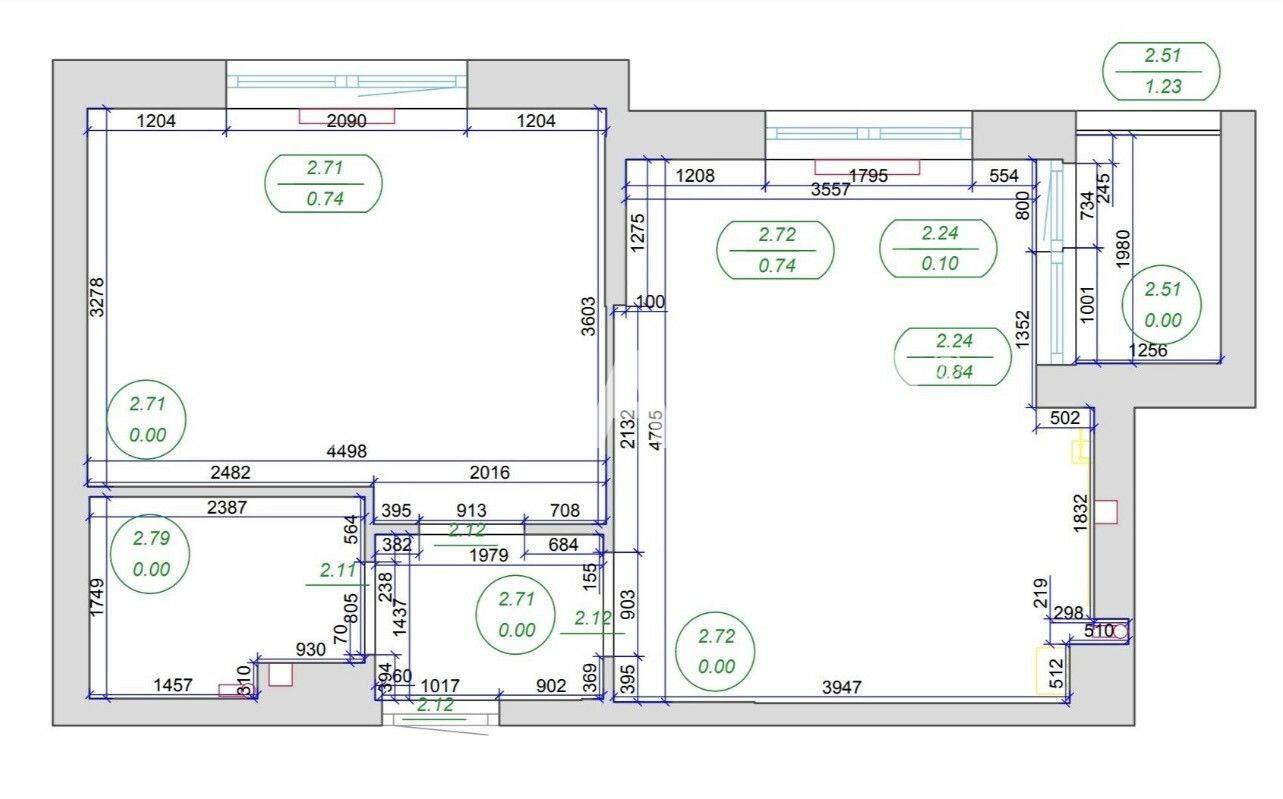Select the 3278 left wall dimension
Image resolution: width=1283 pixels, height=799 pixels.
pyautogui.click(x=97, y=297)
